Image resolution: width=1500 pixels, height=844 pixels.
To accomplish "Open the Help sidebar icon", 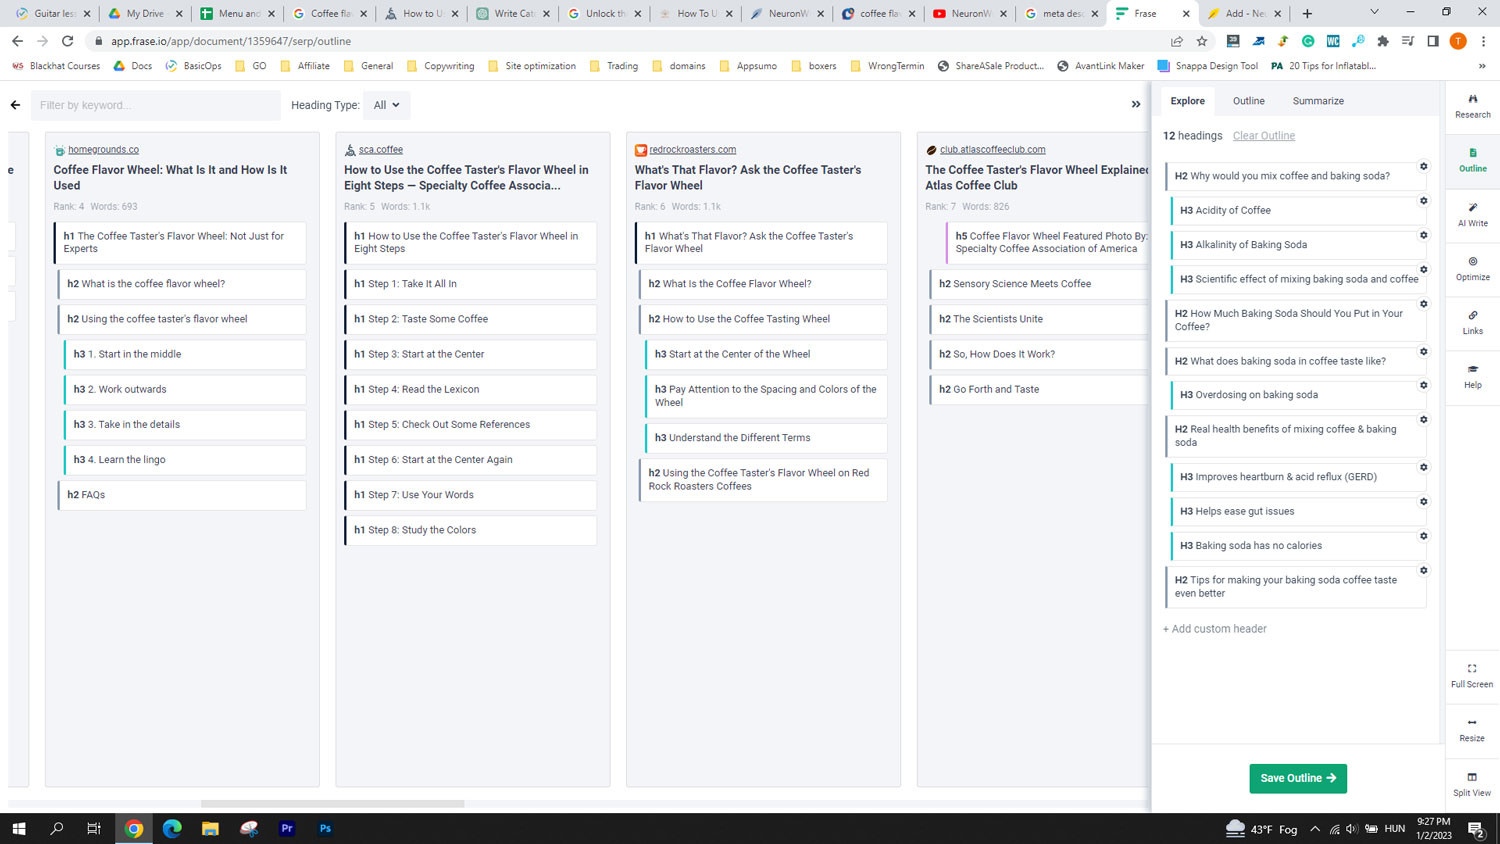I will pyautogui.click(x=1472, y=376).
